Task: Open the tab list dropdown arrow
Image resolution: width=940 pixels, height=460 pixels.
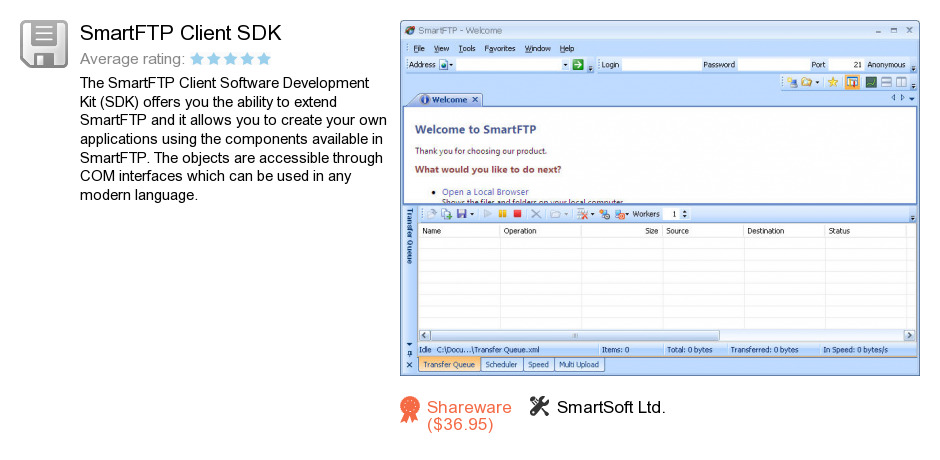Action: pos(912,98)
